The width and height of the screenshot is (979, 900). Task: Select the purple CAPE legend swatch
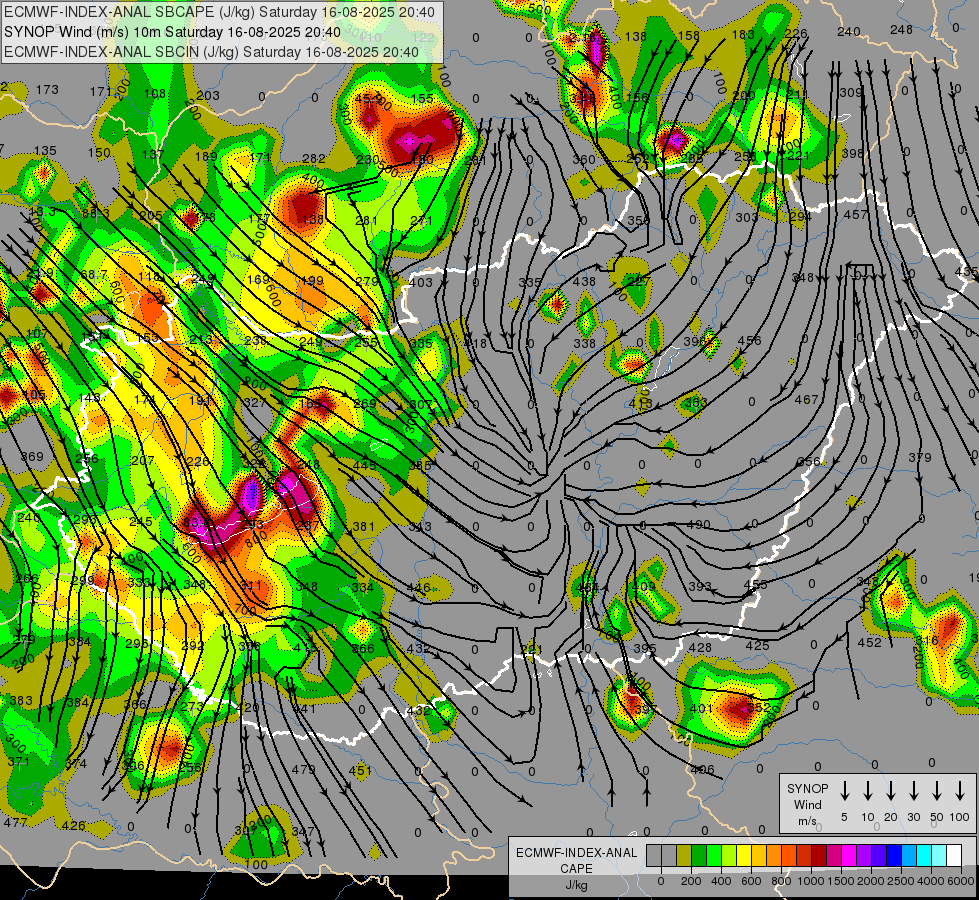(863, 855)
